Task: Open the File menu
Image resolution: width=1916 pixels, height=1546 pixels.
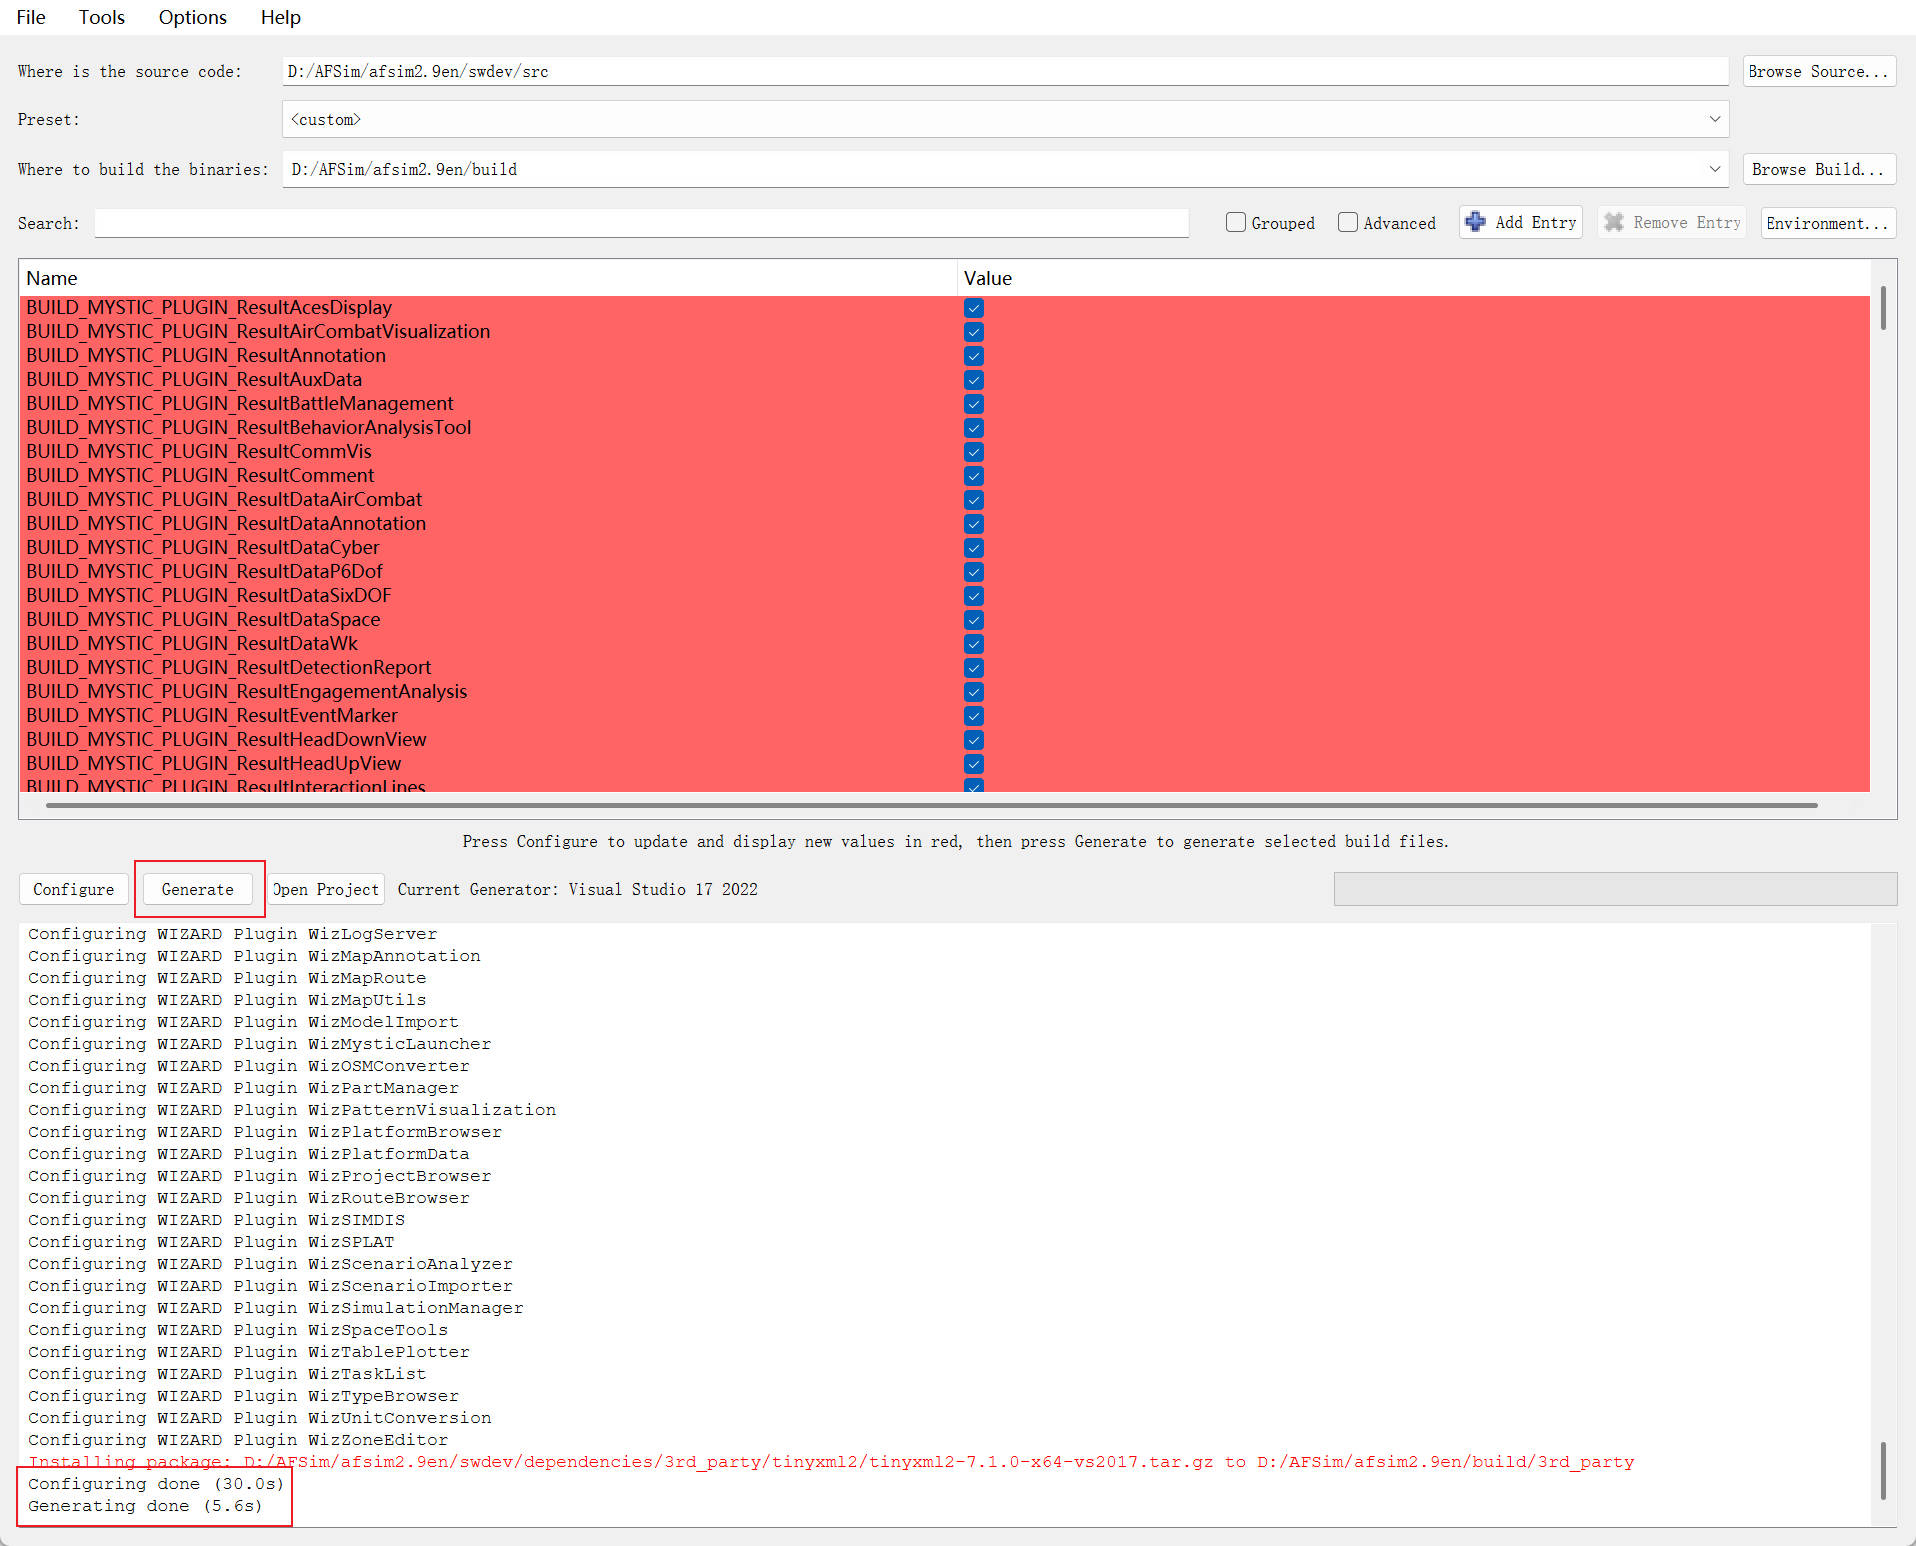Action: click(x=31, y=17)
